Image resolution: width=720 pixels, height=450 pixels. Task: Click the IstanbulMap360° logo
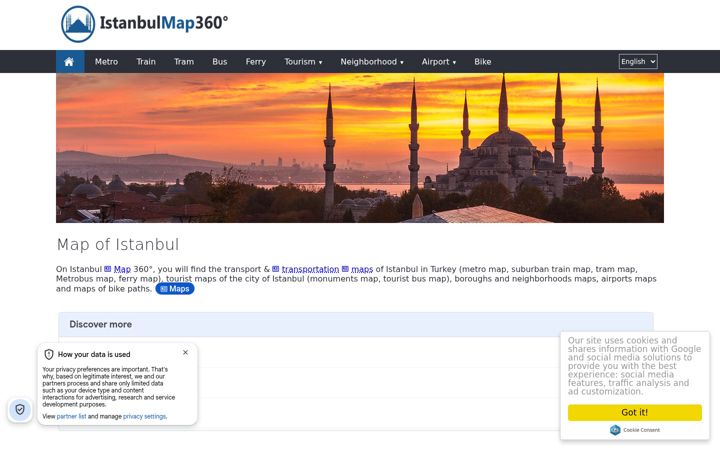145,24
